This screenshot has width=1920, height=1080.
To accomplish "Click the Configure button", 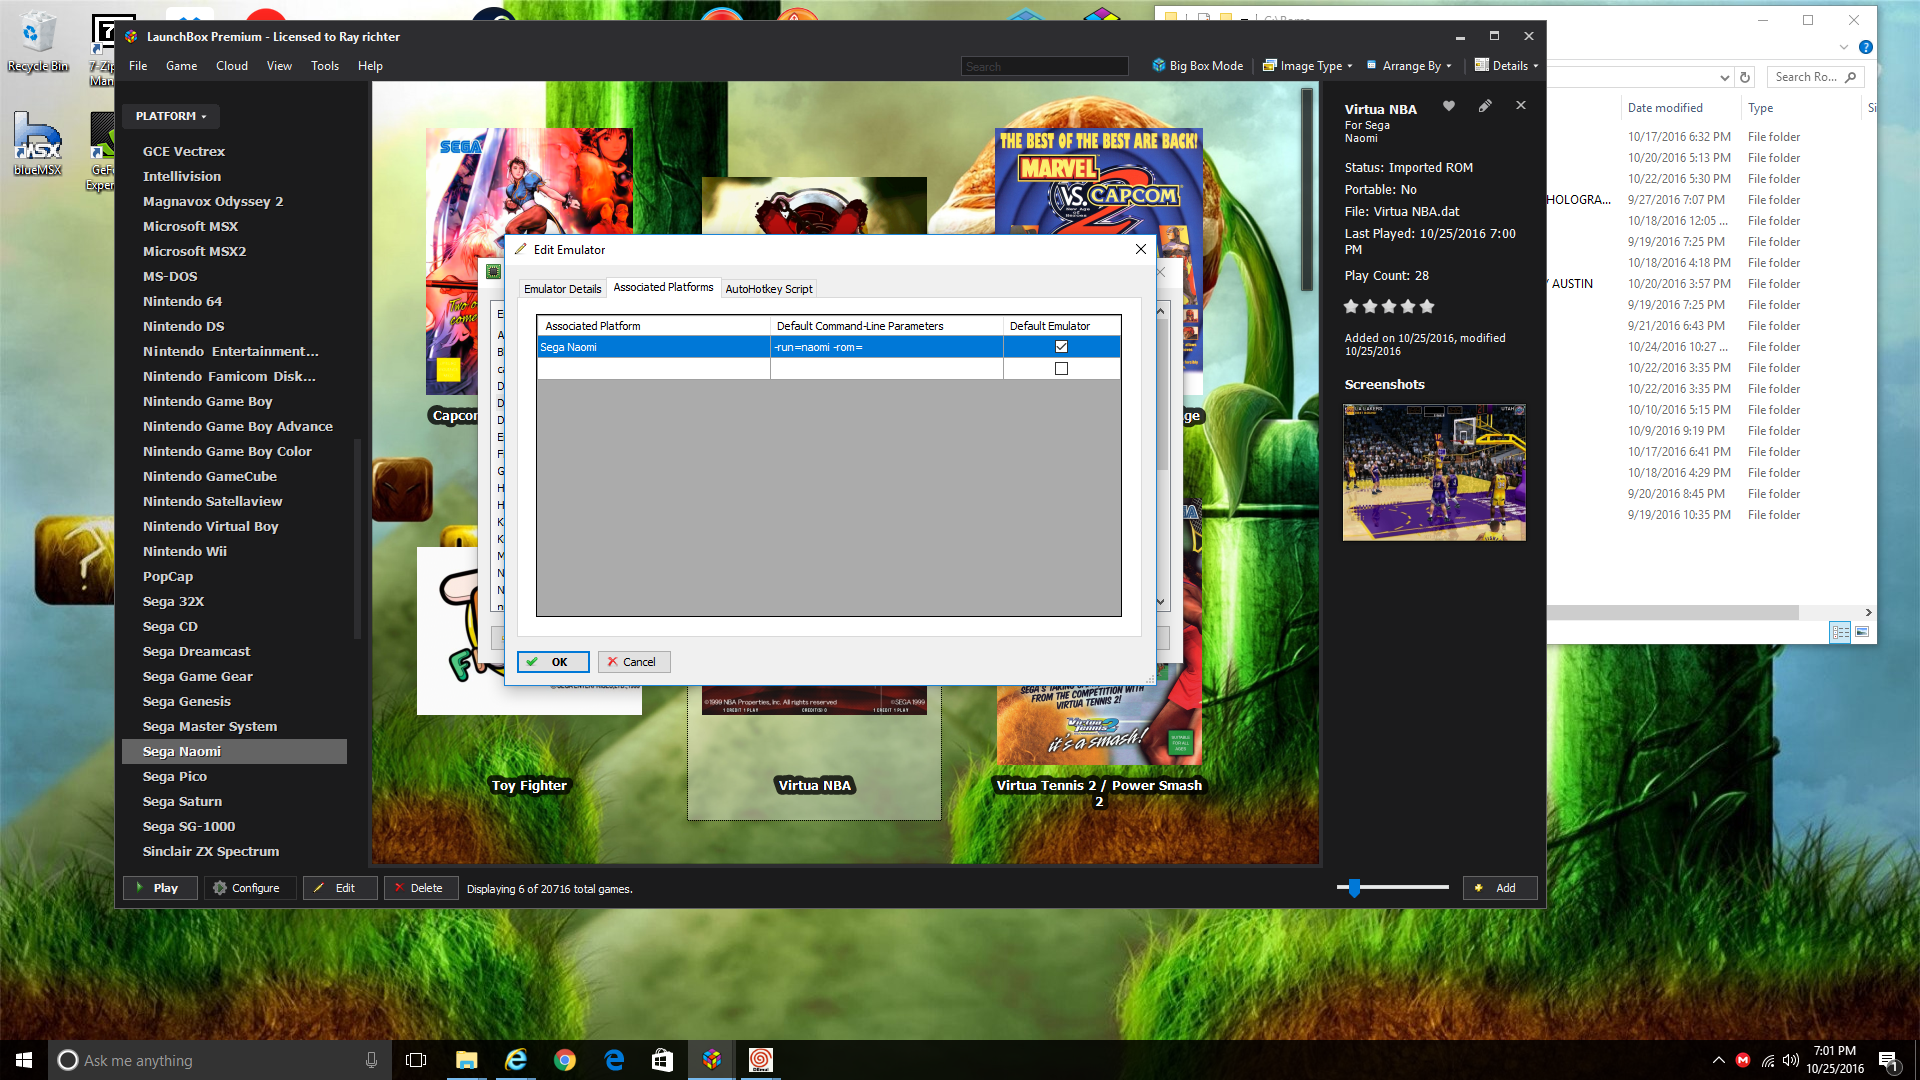I will click(x=250, y=888).
